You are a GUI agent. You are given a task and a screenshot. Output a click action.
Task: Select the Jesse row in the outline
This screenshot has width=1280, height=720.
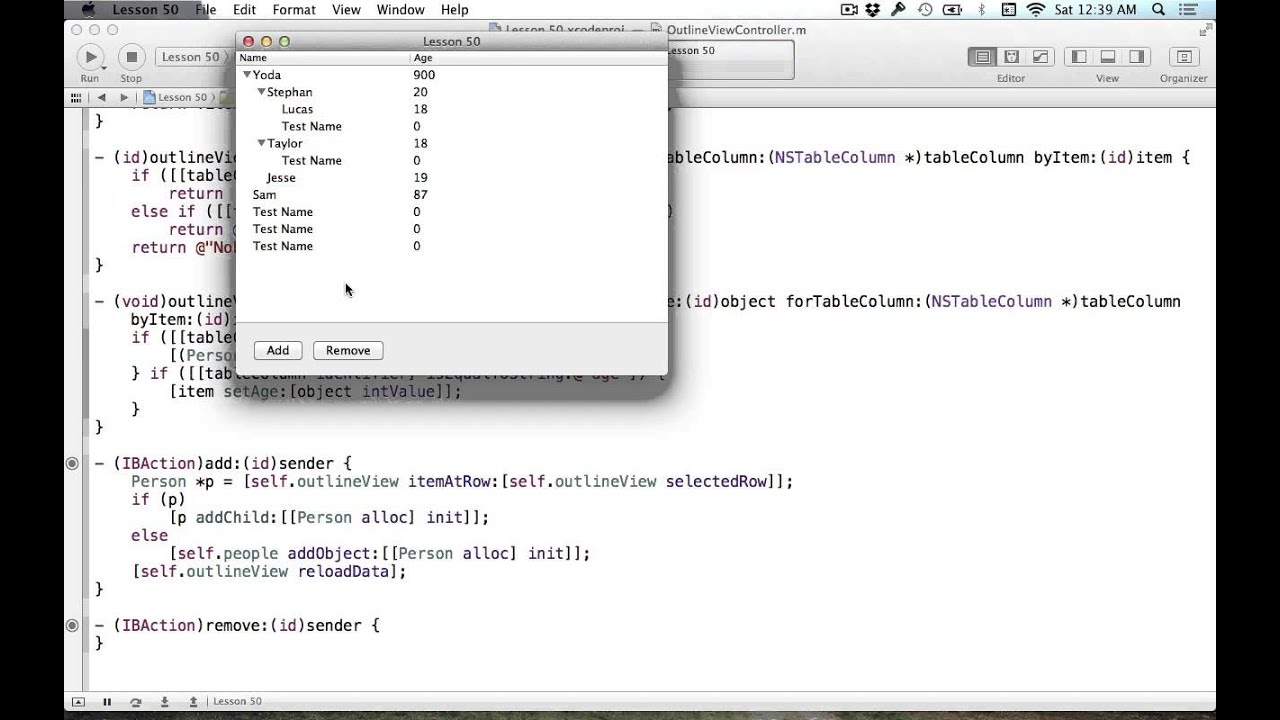[x=451, y=178]
